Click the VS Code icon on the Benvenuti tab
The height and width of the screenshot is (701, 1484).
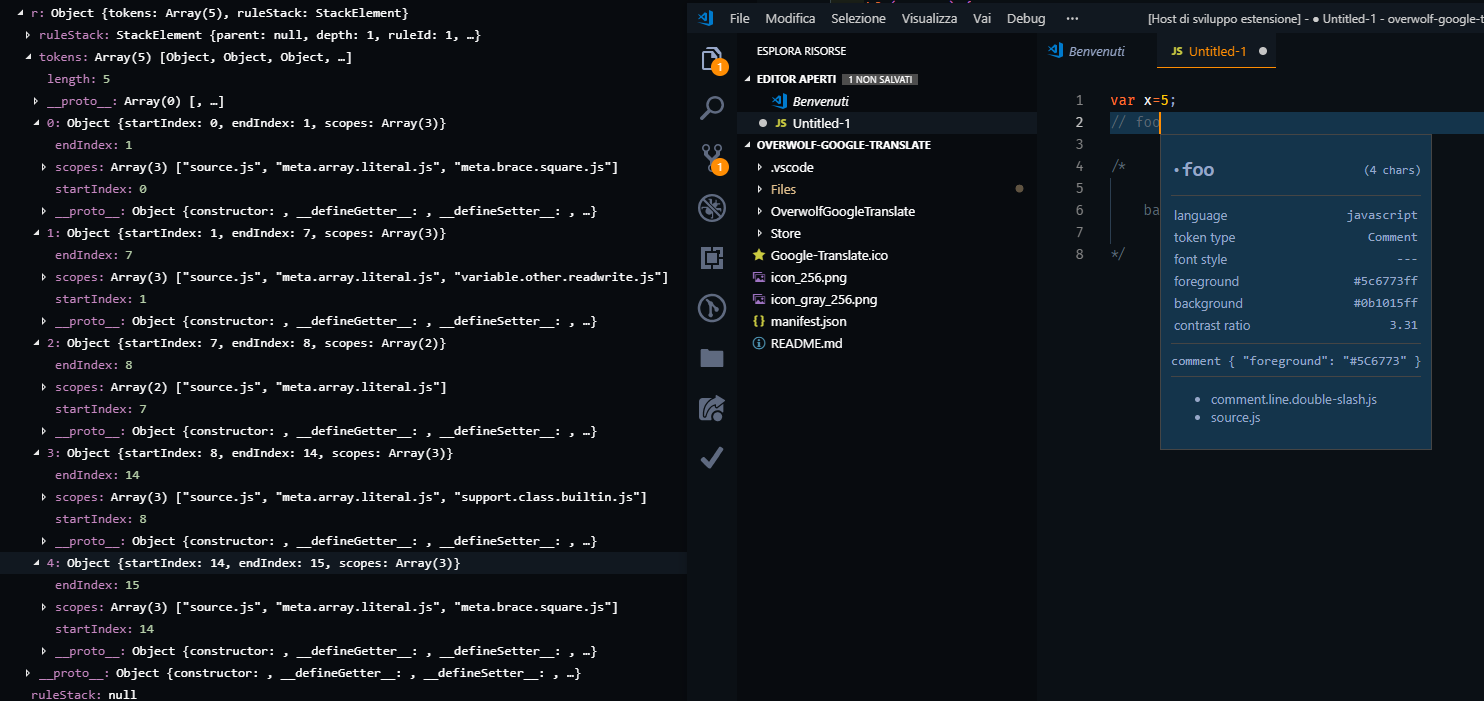coord(1056,51)
